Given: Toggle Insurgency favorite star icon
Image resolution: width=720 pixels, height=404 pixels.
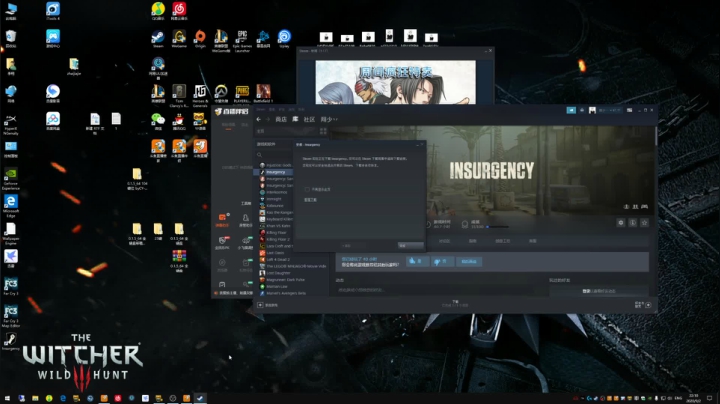Looking at the screenshot, I should click(645, 223).
